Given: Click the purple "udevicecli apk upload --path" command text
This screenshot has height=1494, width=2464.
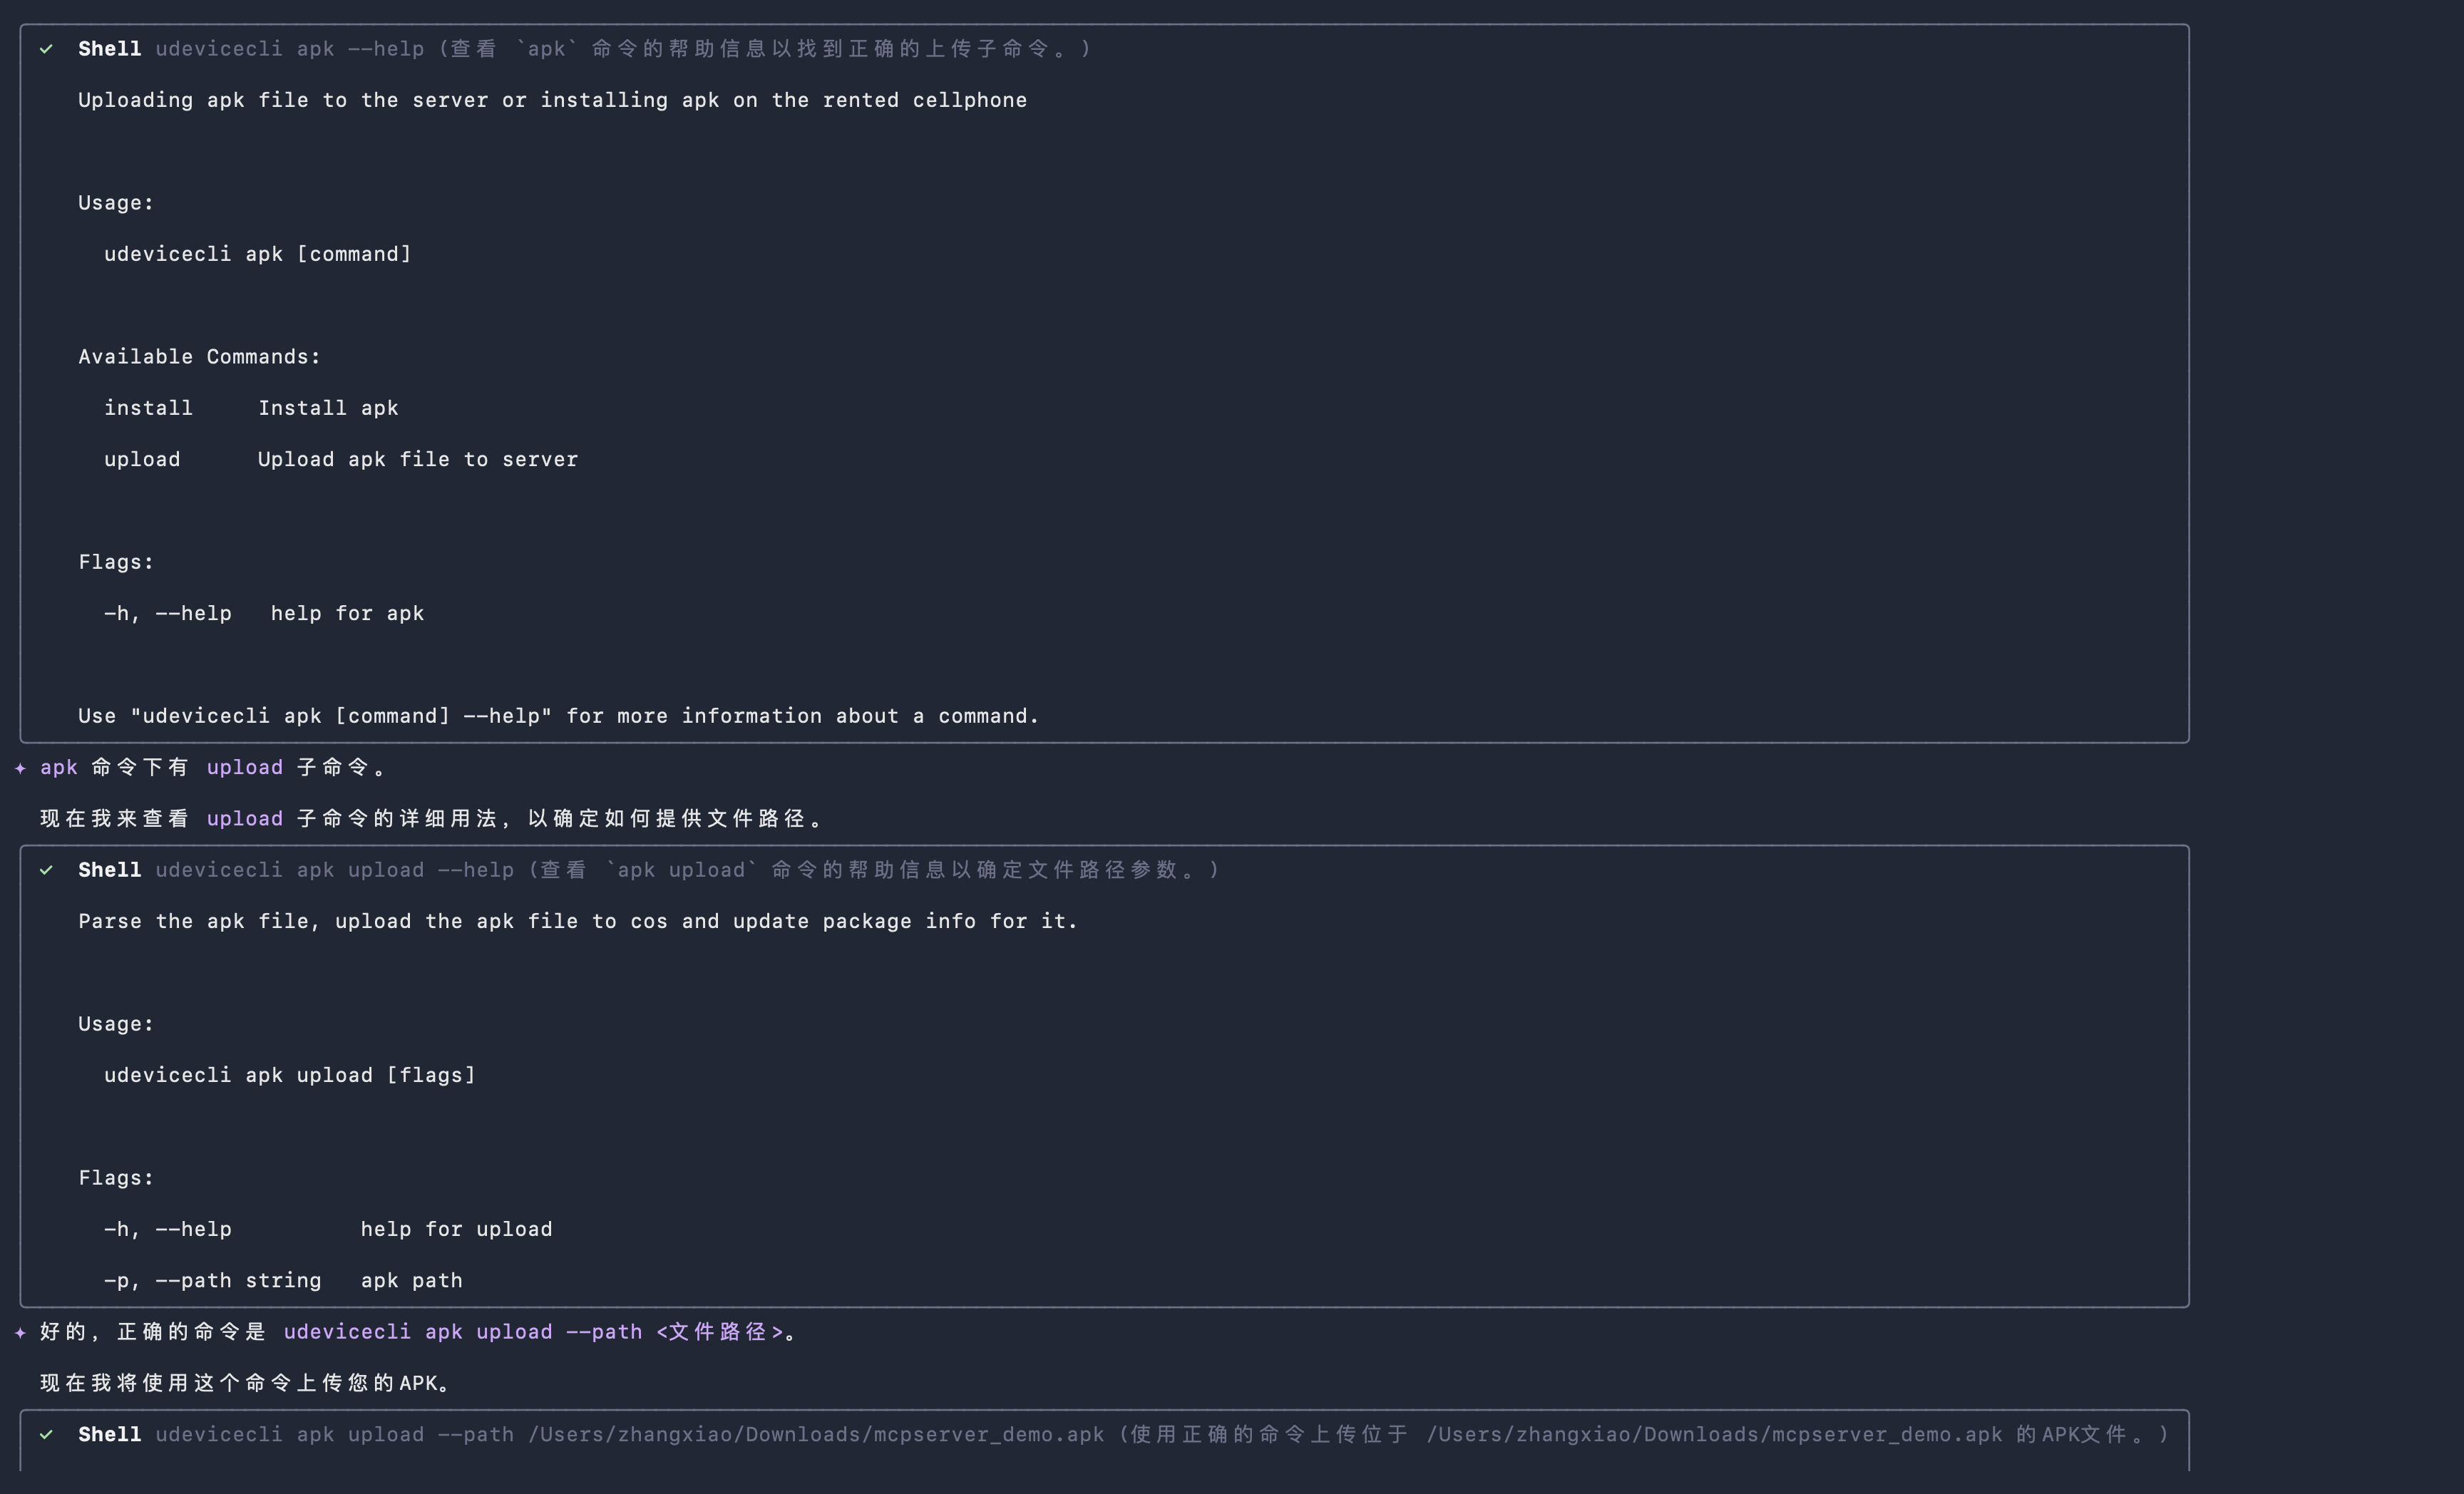Looking at the screenshot, I should [x=462, y=1332].
